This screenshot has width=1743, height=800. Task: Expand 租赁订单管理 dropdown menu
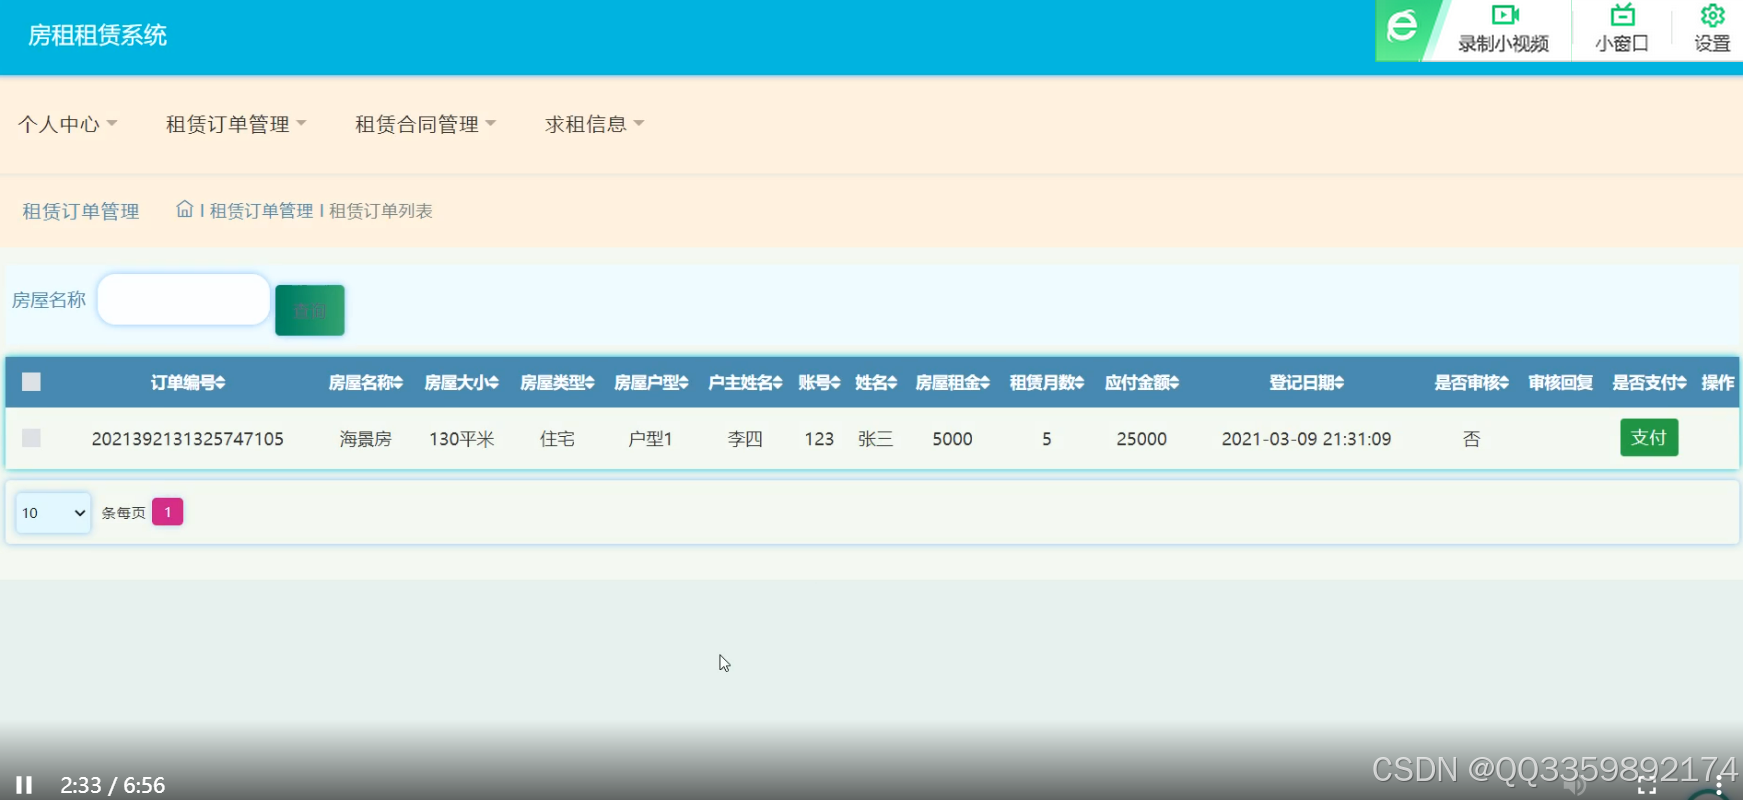point(236,124)
